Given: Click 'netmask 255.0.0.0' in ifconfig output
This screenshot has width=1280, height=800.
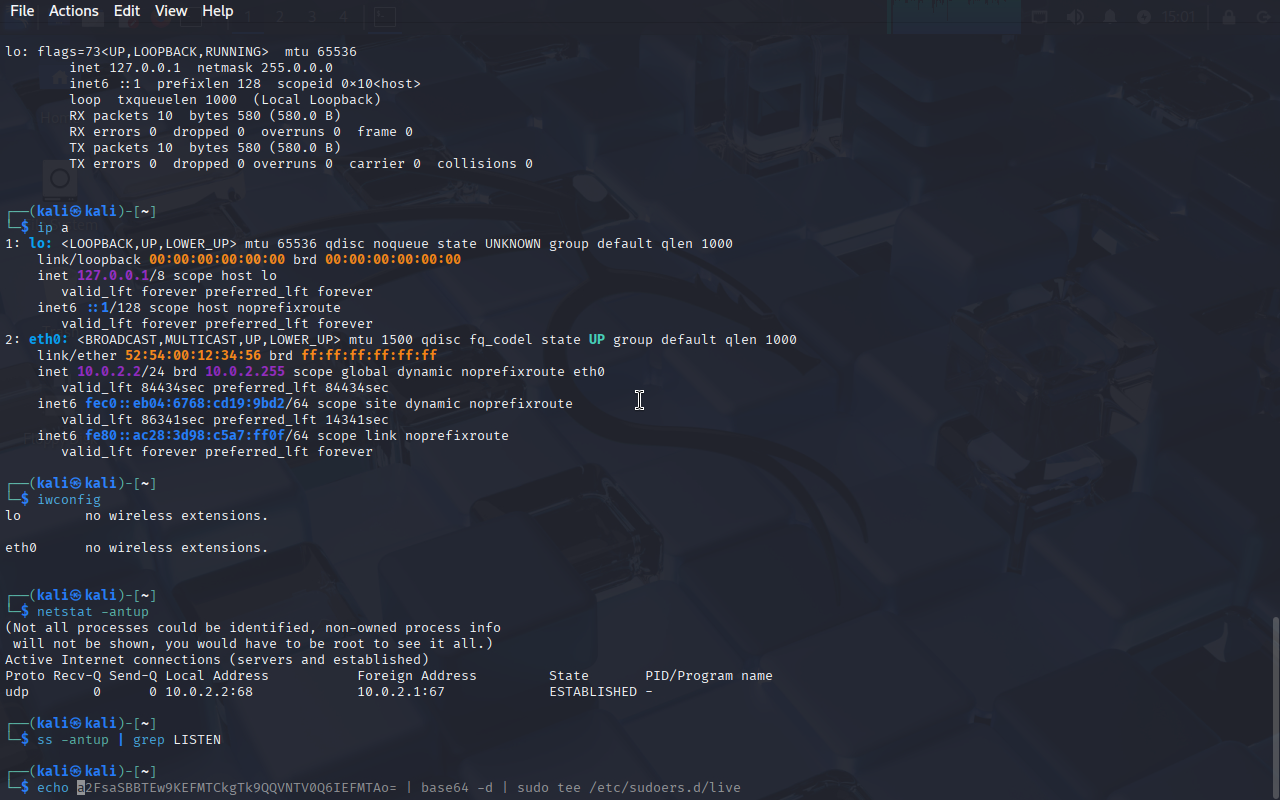Looking at the screenshot, I should coord(265,68).
